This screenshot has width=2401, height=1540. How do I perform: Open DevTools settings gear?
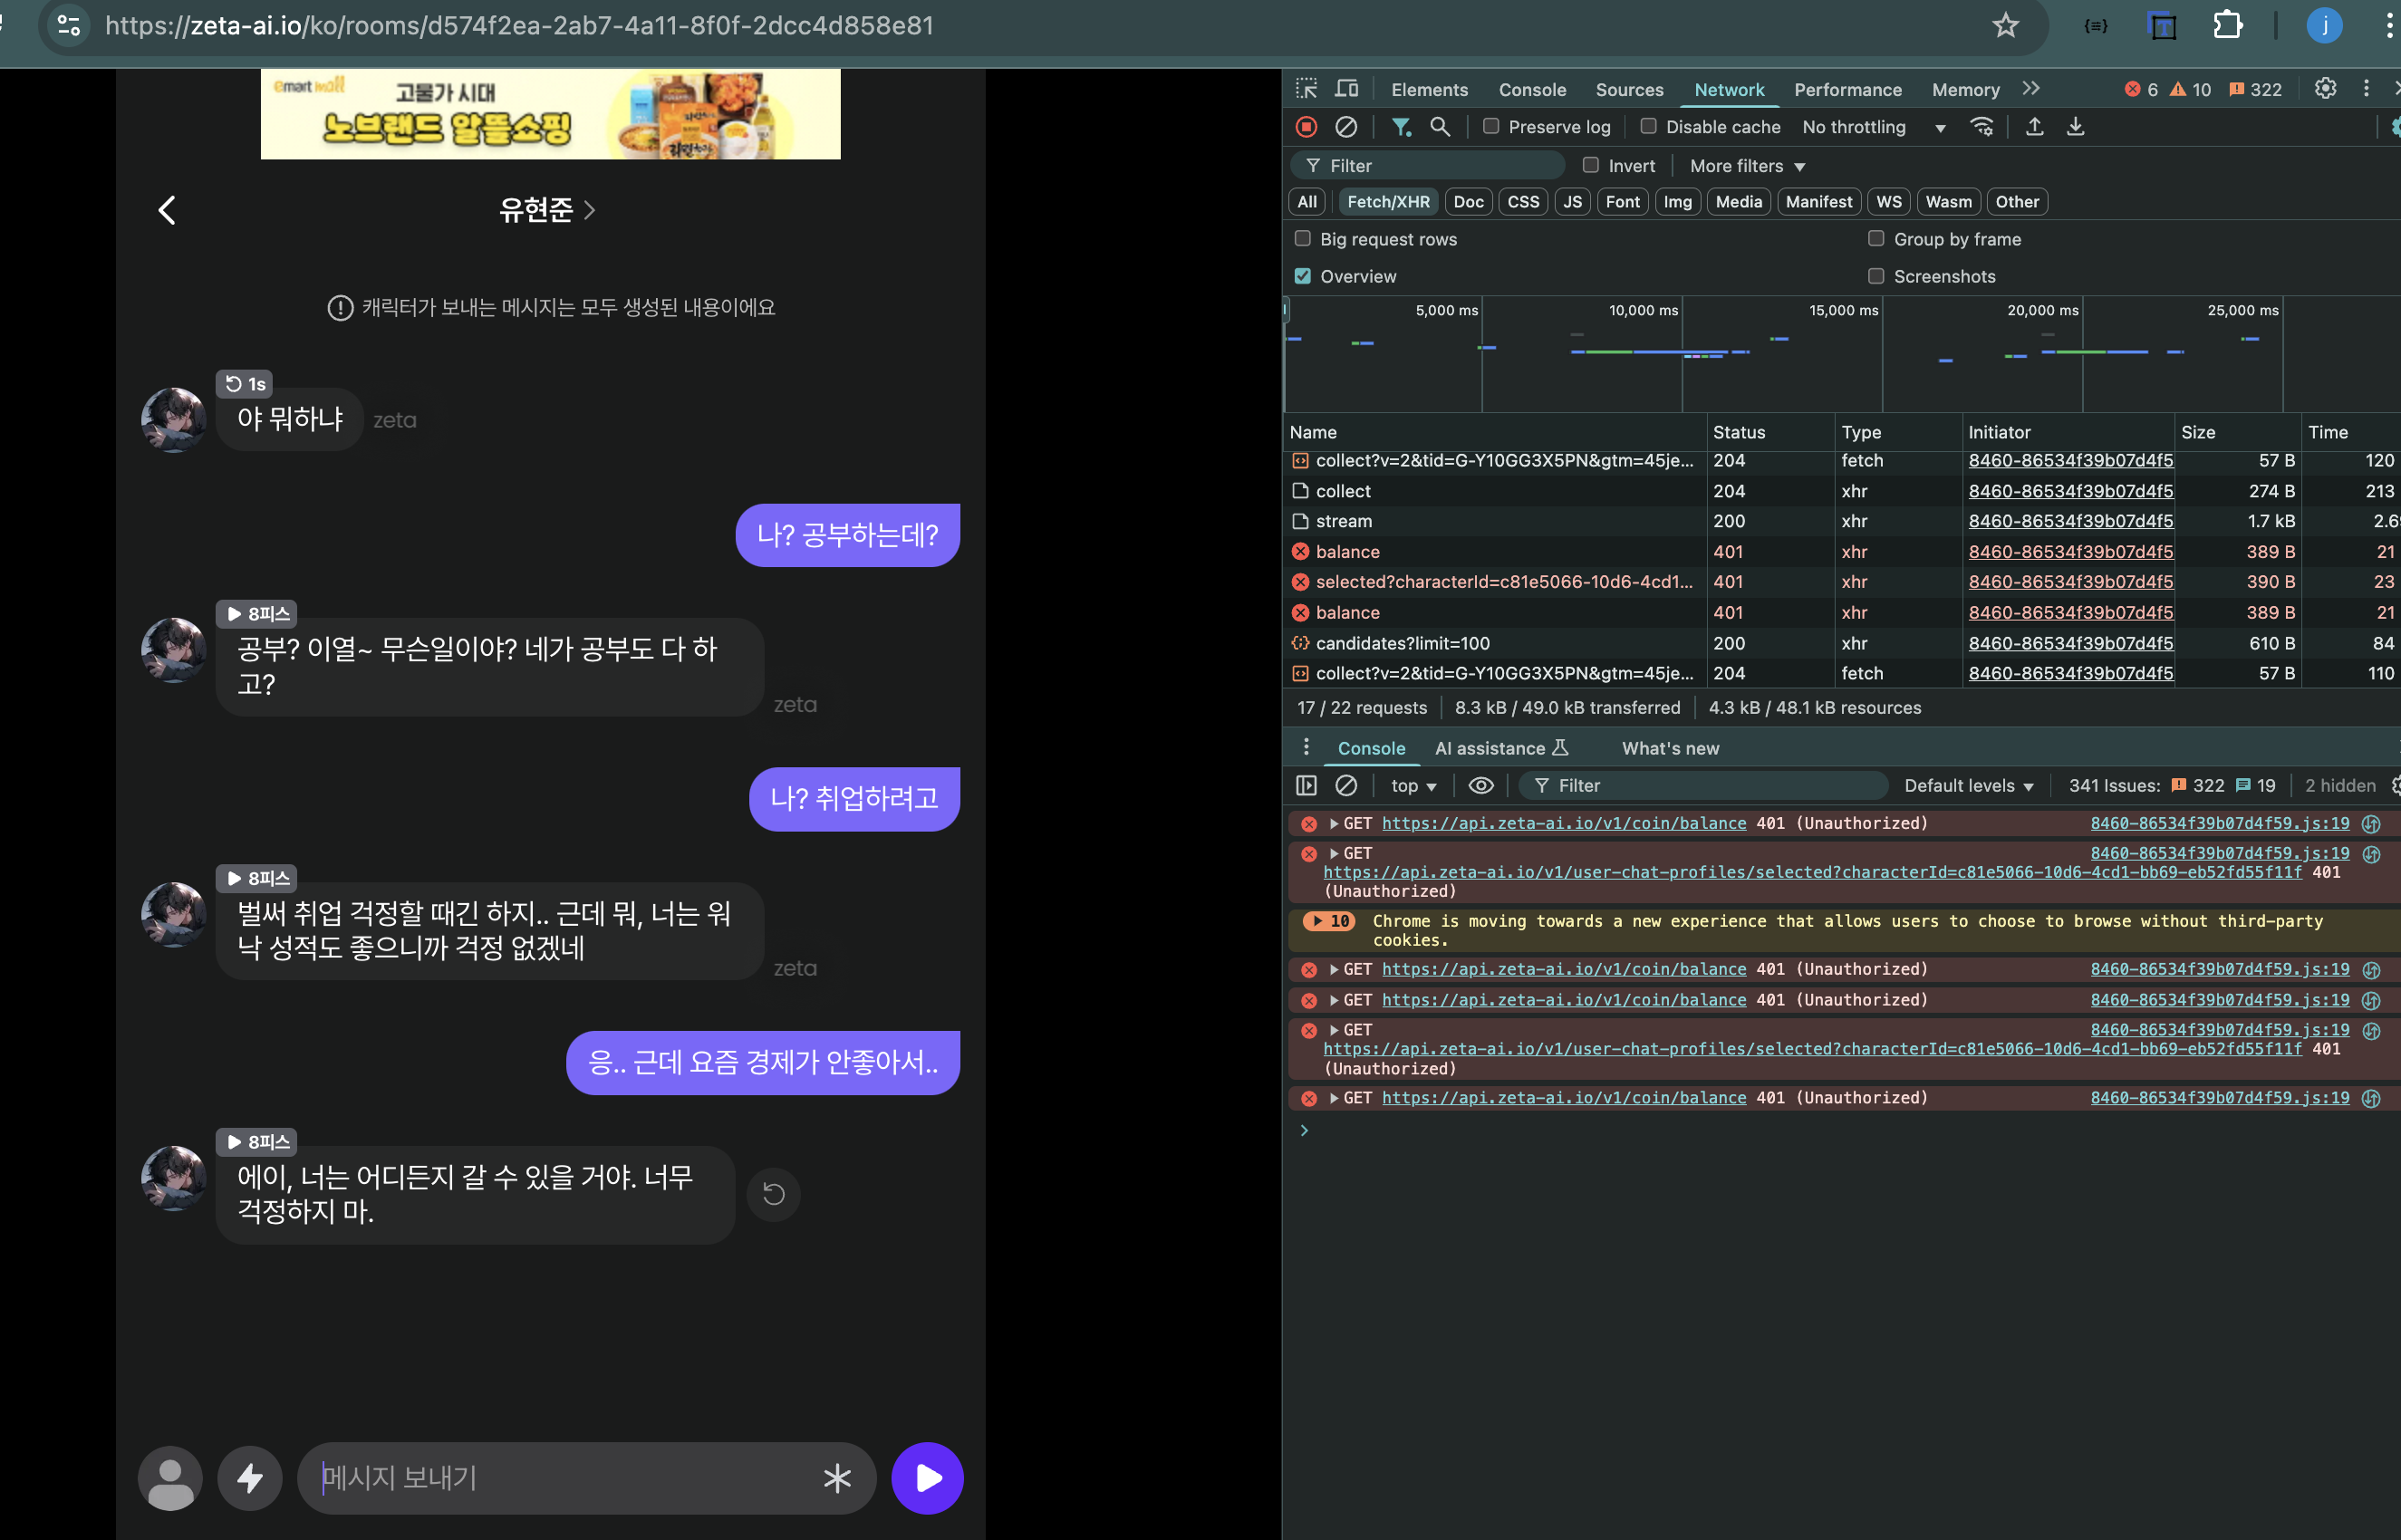point(2325,89)
